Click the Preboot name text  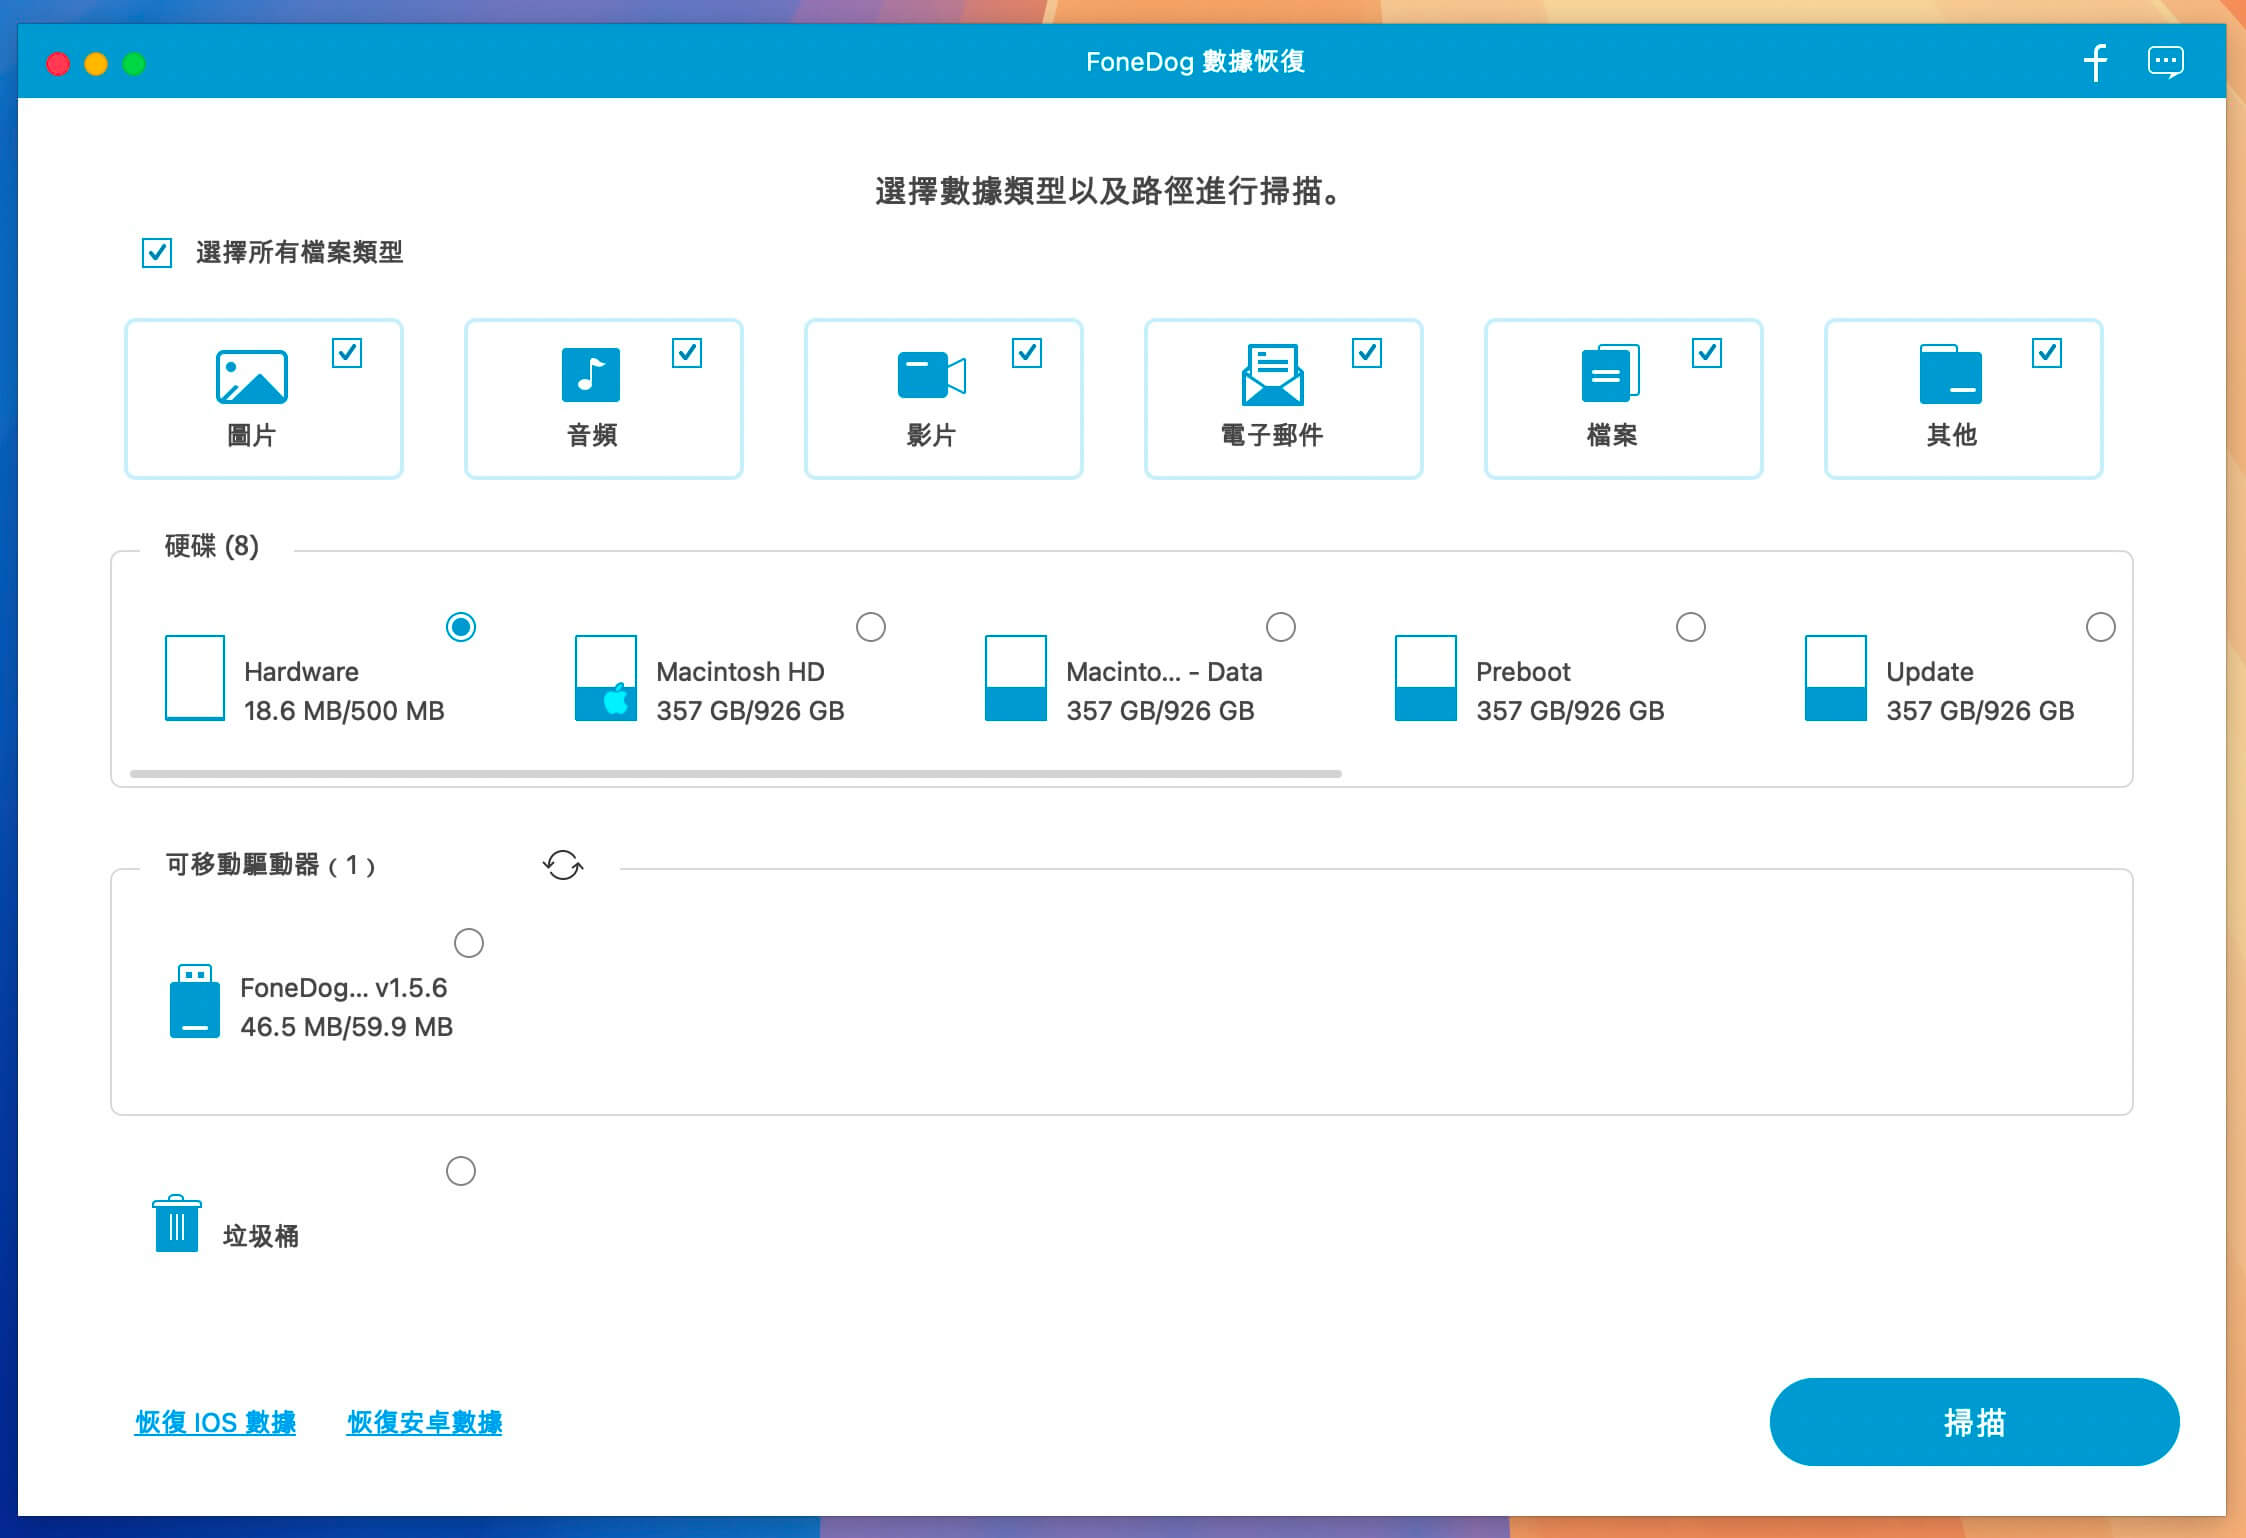coord(1523,672)
